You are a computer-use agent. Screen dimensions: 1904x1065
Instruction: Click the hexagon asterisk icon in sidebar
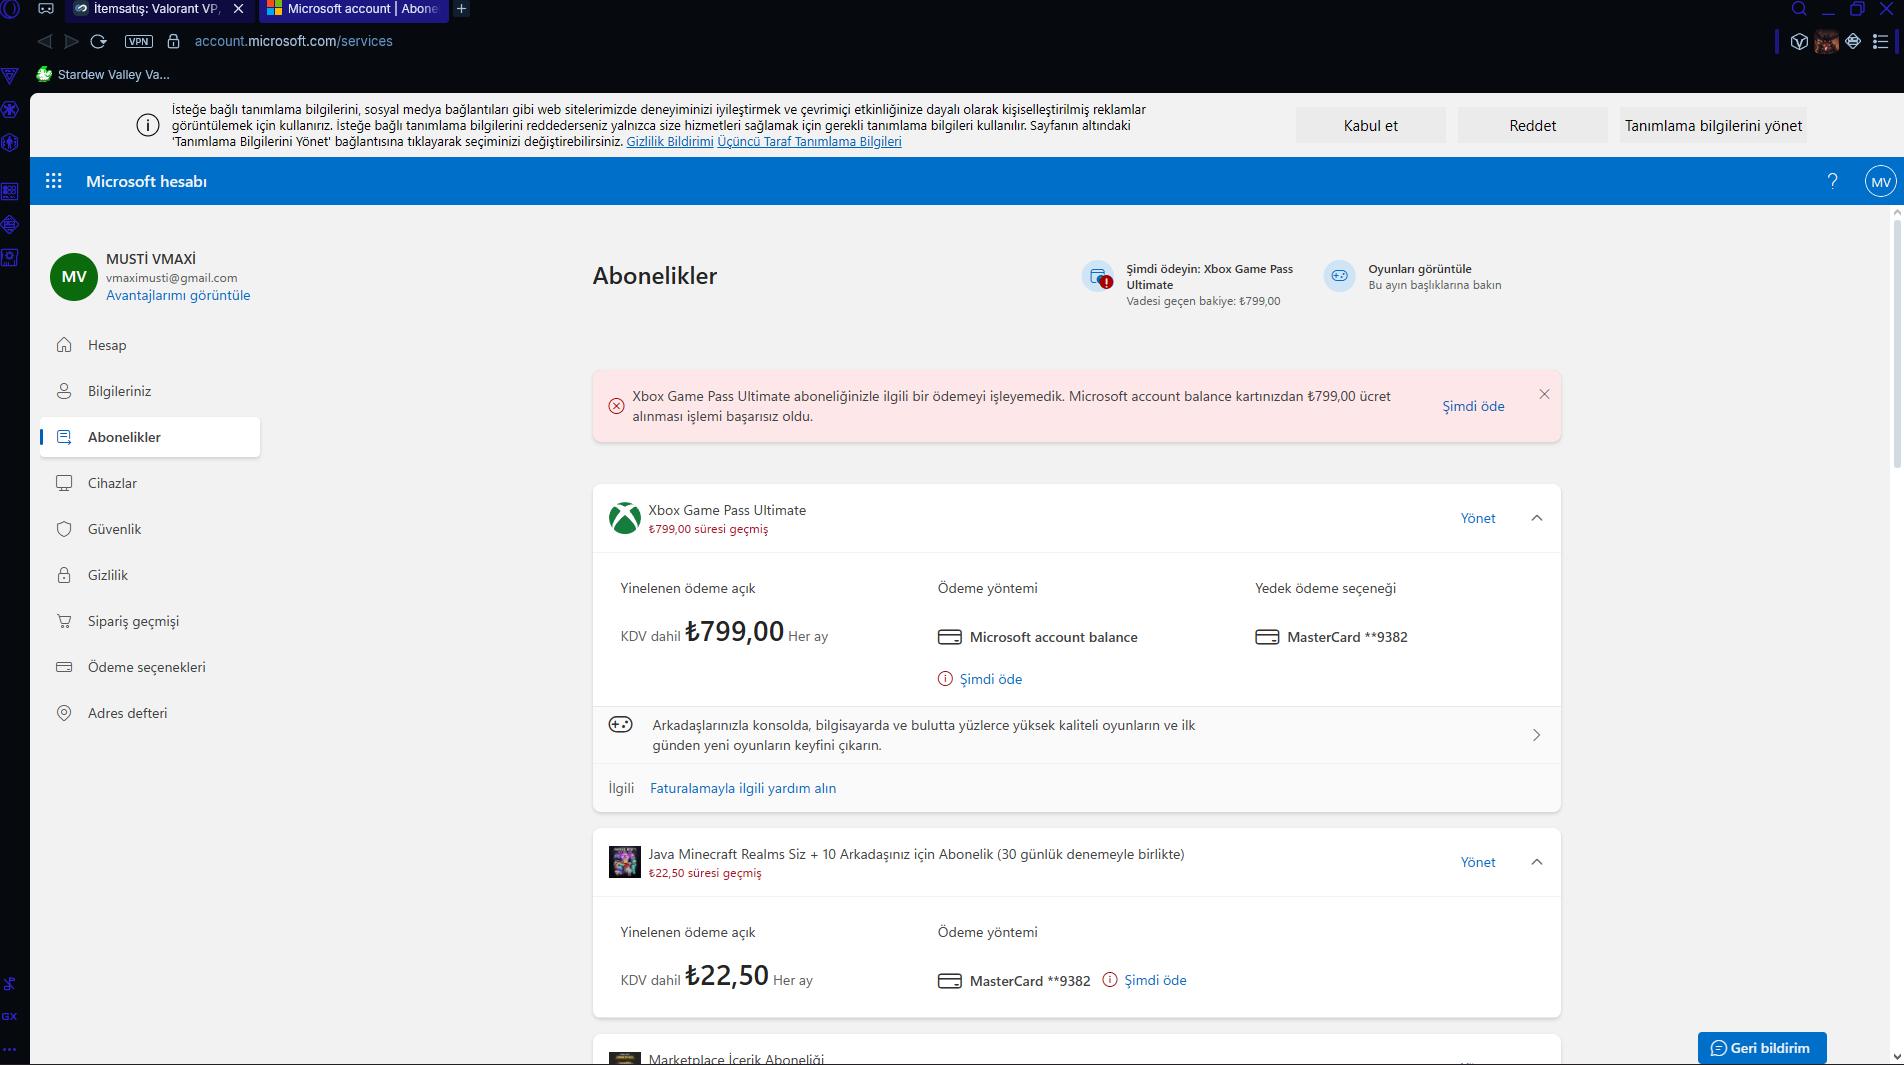[10, 109]
